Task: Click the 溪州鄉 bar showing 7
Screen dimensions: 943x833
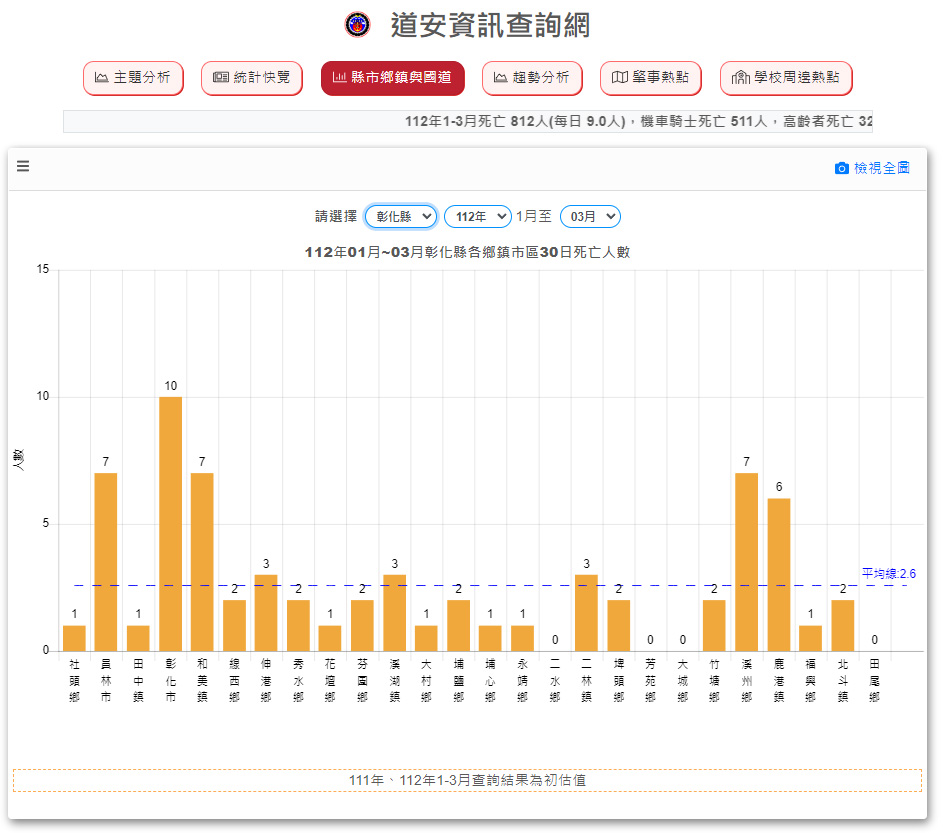Action: [x=746, y=561]
